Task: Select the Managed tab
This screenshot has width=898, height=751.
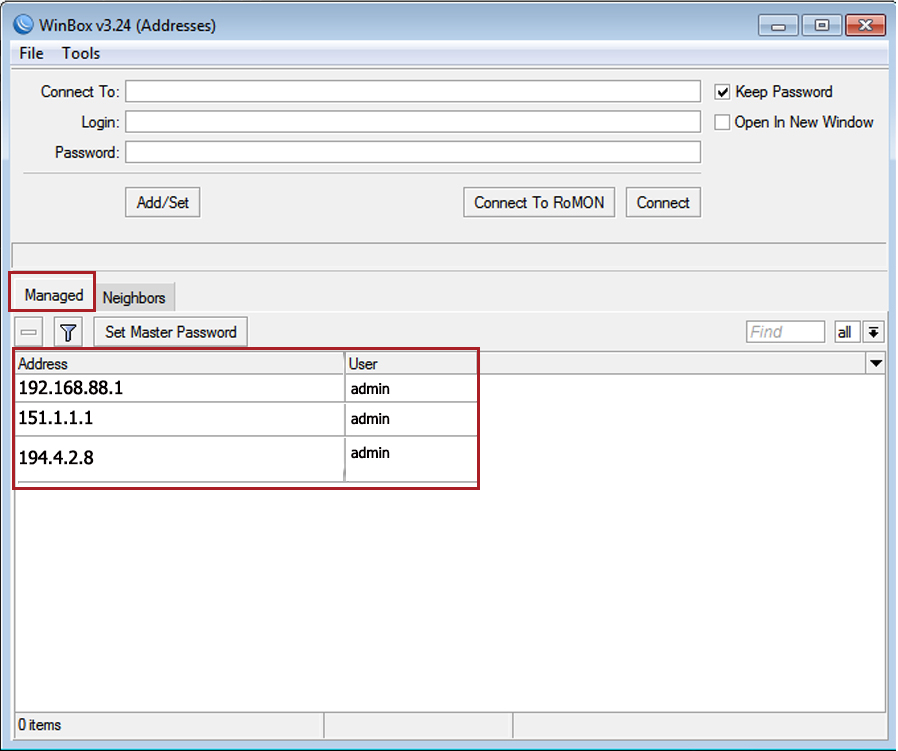Action: (x=54, y=295)
